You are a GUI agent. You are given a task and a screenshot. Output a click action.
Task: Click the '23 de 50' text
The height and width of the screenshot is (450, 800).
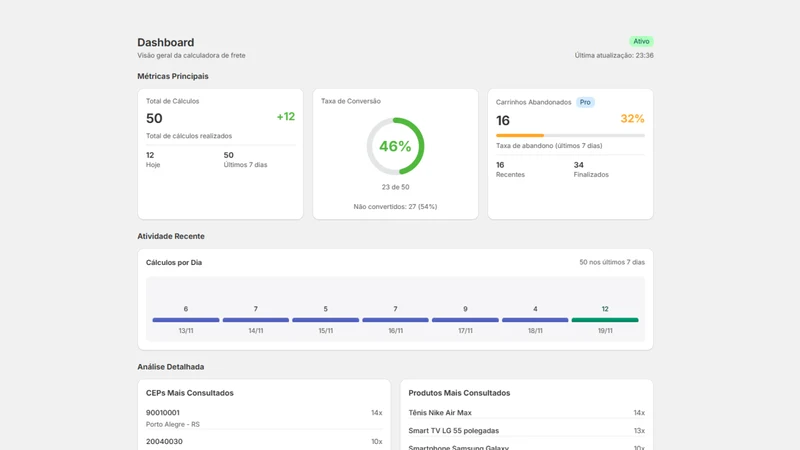pos(395,187)
